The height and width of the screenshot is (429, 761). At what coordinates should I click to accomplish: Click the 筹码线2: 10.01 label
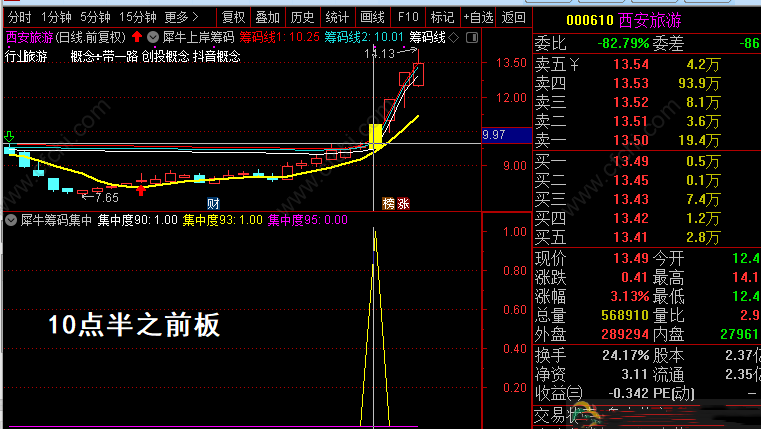pos(364,37)
